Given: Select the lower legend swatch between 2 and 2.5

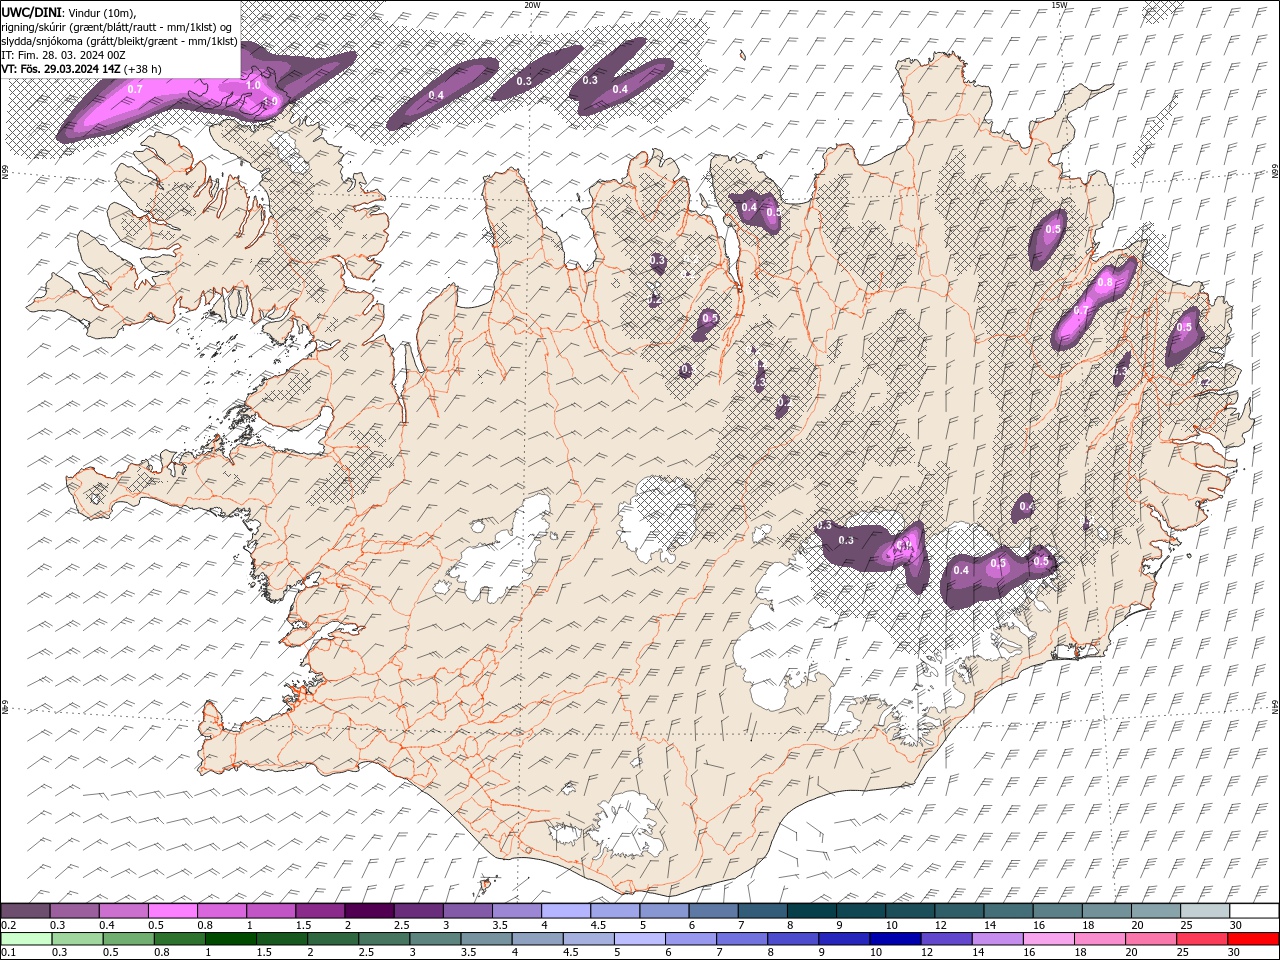Looking at the screenshot, I should (333, 938).
